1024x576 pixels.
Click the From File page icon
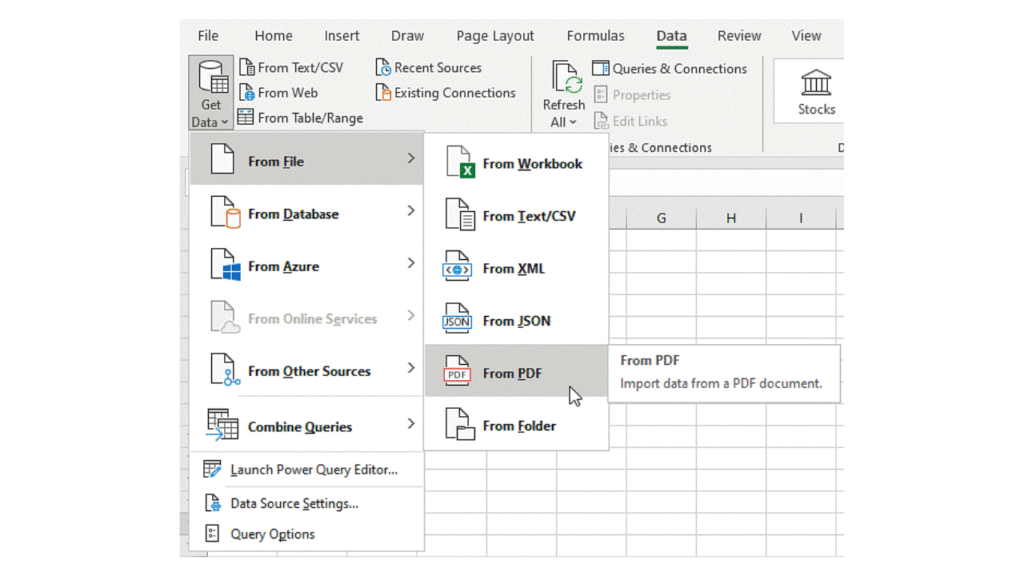coord(222,159)
